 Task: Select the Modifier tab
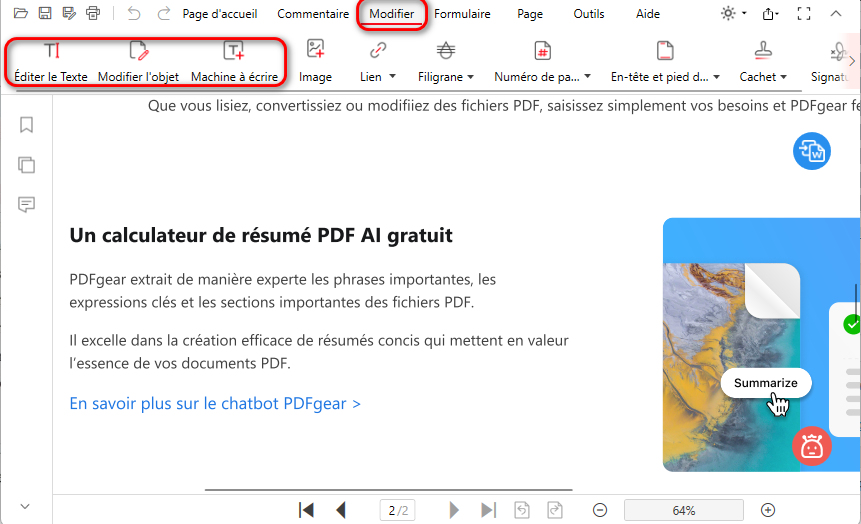[x=392, y=14]
